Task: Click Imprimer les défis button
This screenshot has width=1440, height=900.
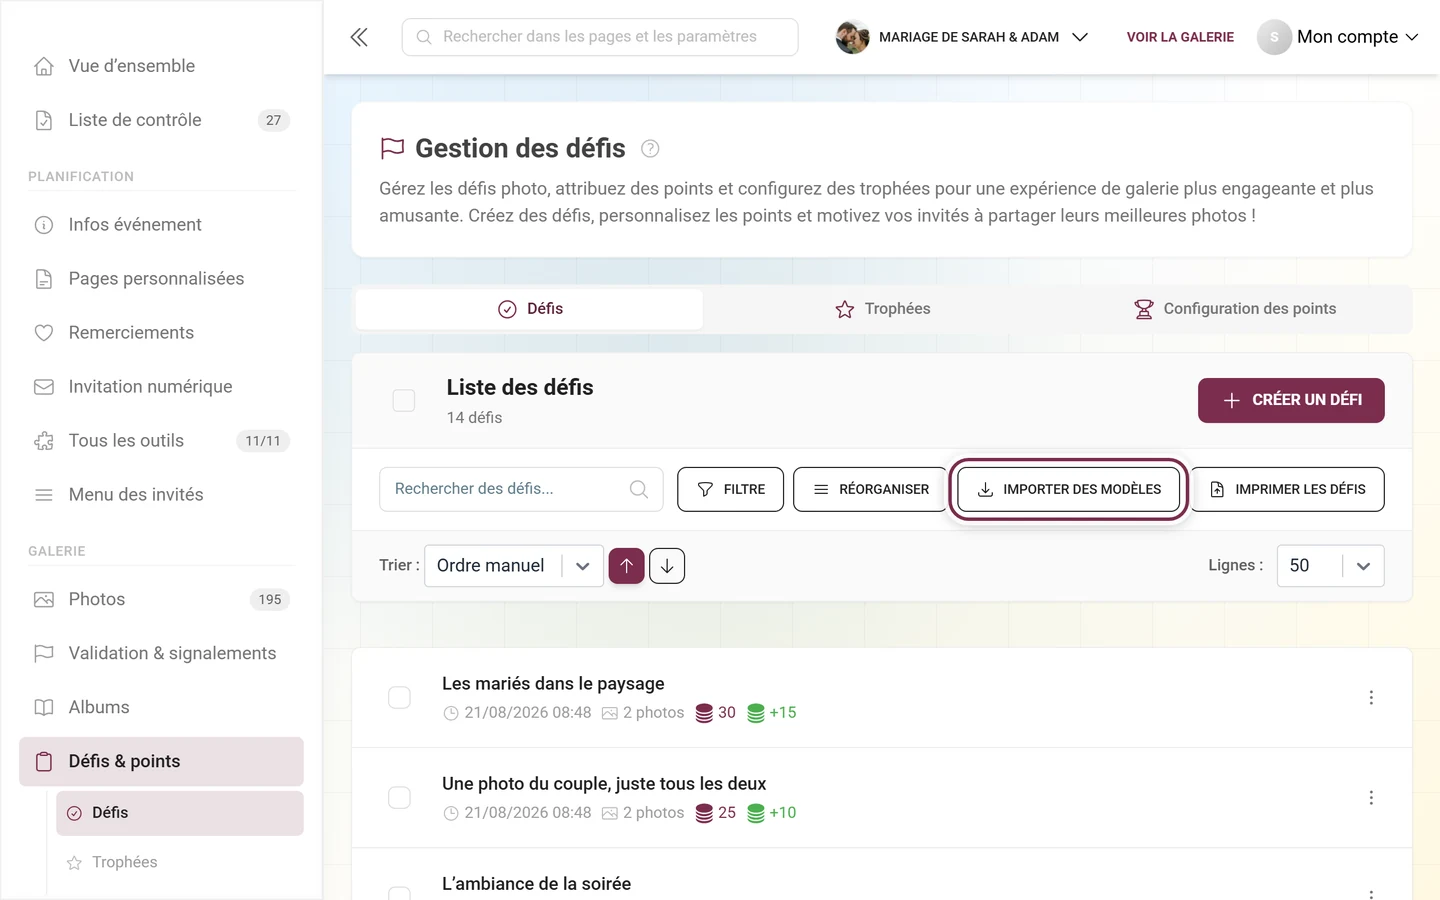Action: pos(1288,489)
